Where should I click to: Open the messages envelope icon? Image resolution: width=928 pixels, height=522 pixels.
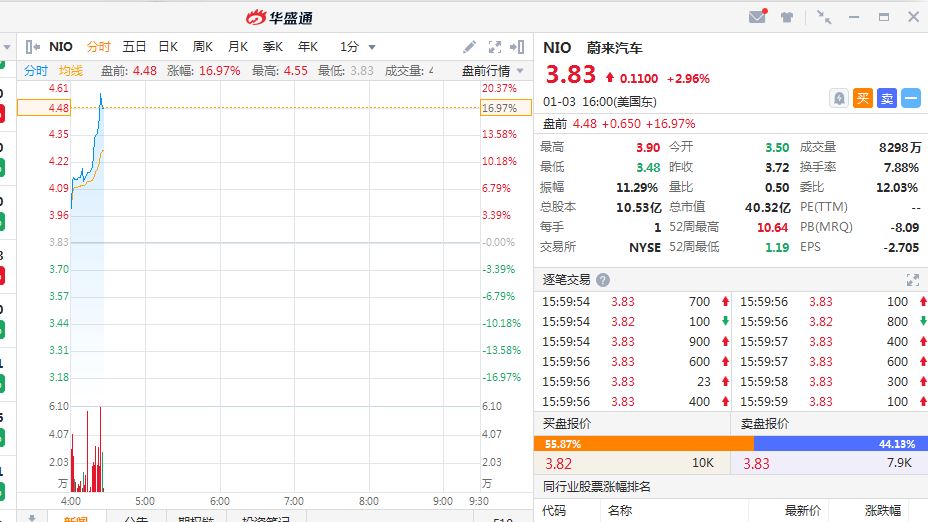(x=757, y=17)
